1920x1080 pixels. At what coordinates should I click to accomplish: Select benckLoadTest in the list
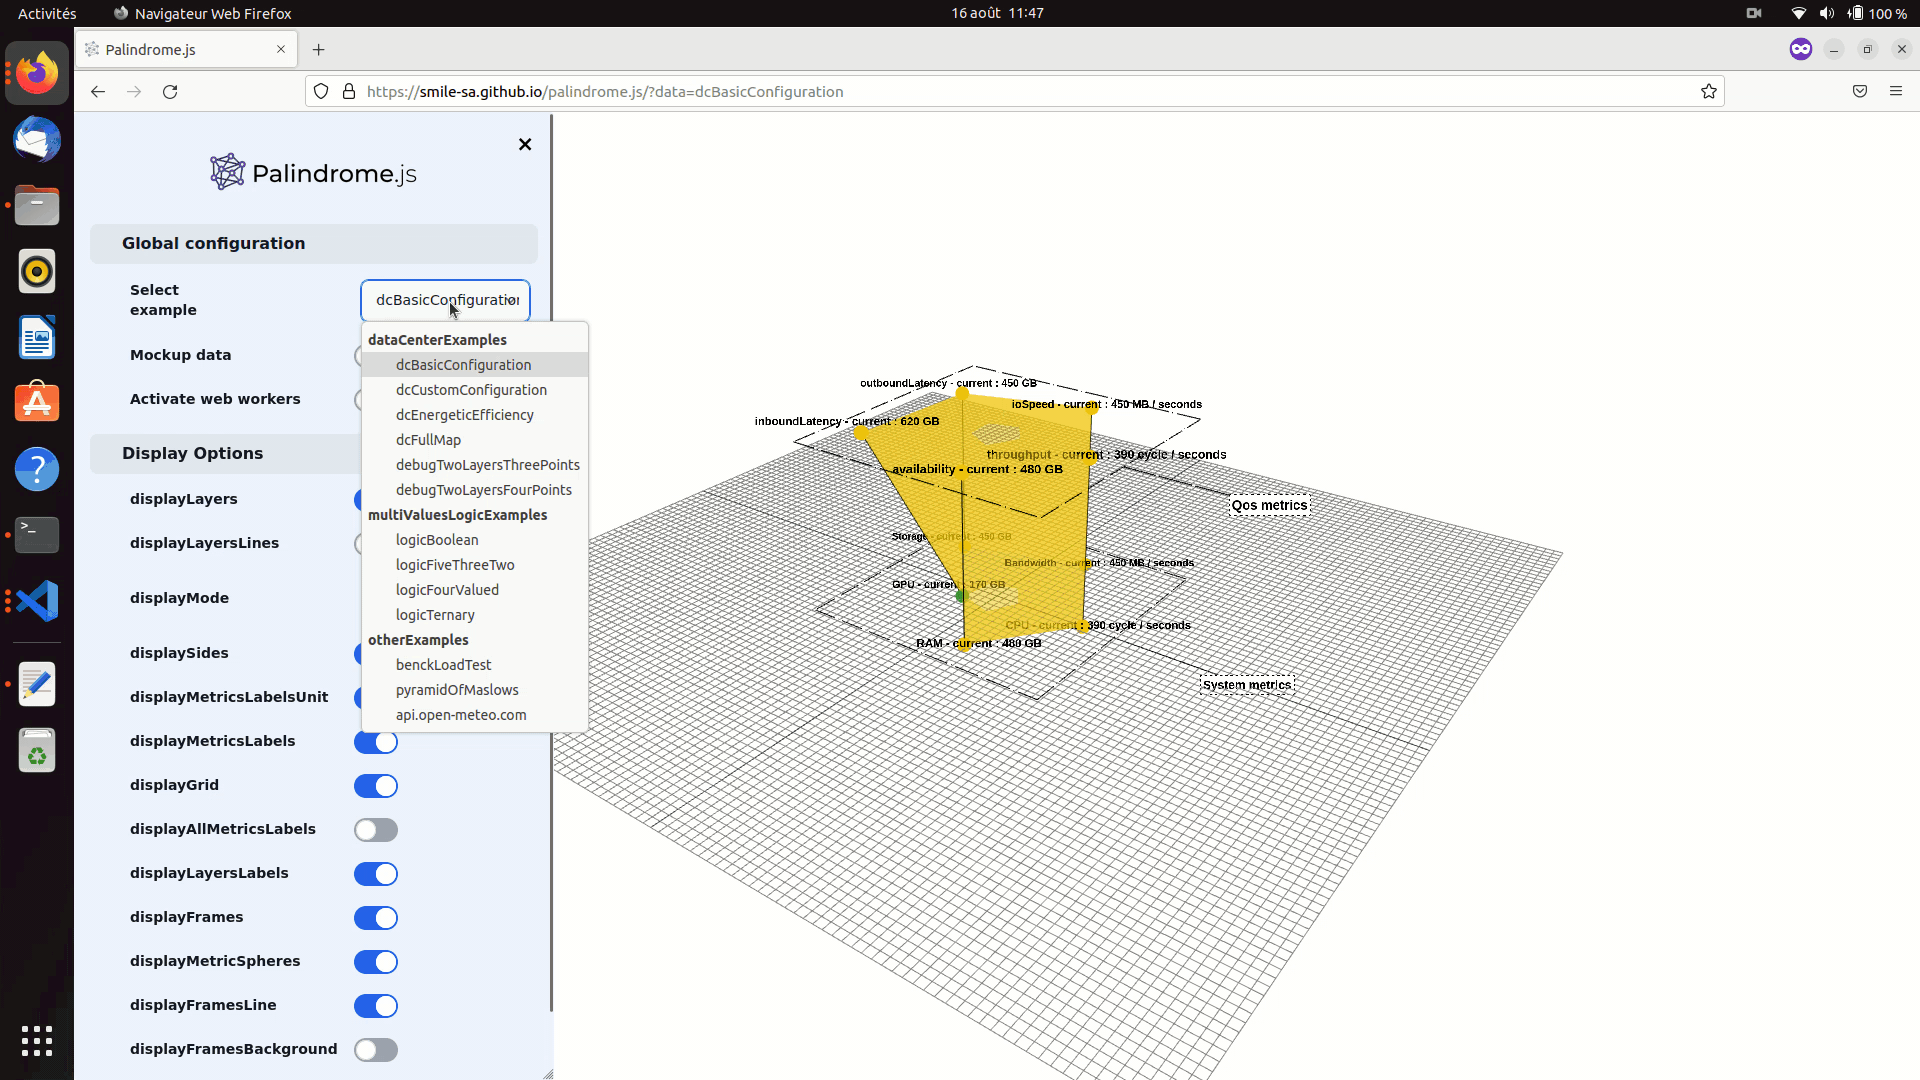click(x=475, y=665)
